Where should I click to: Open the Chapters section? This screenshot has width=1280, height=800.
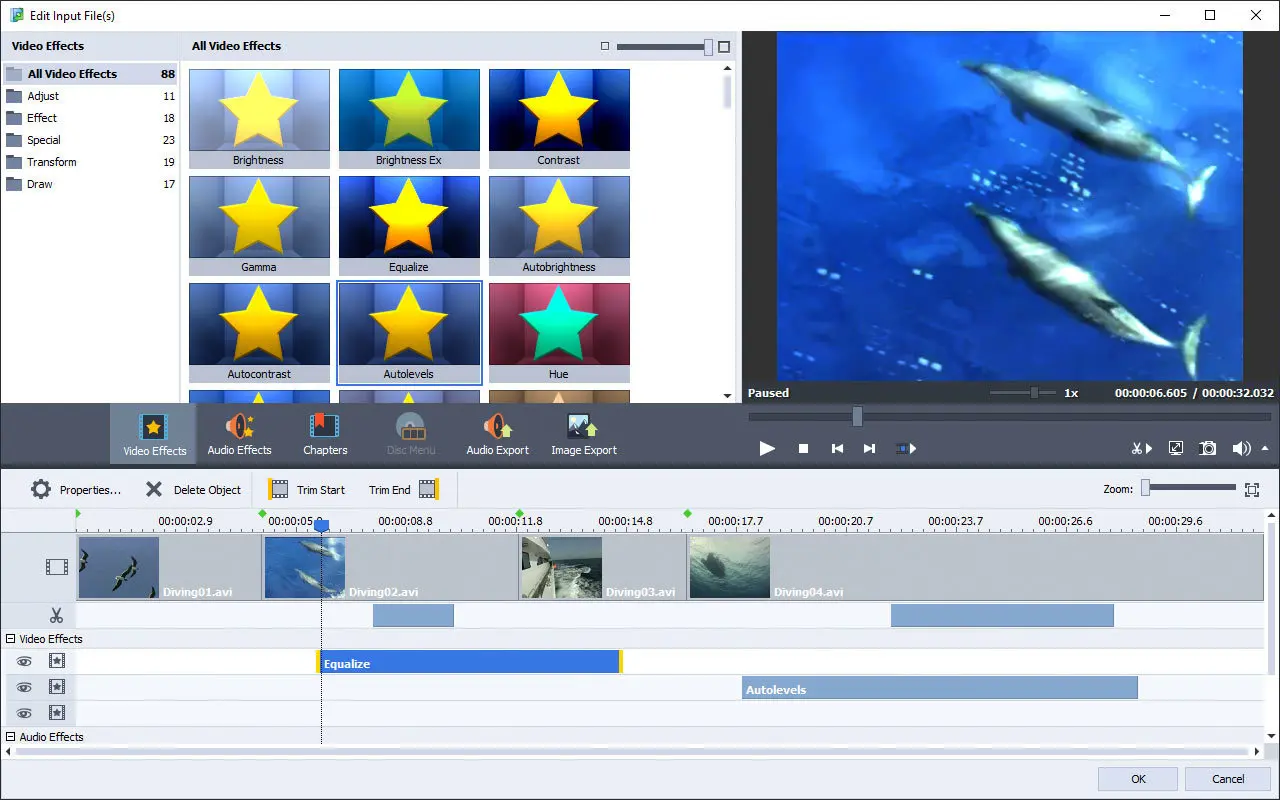(x=325, y=435)
